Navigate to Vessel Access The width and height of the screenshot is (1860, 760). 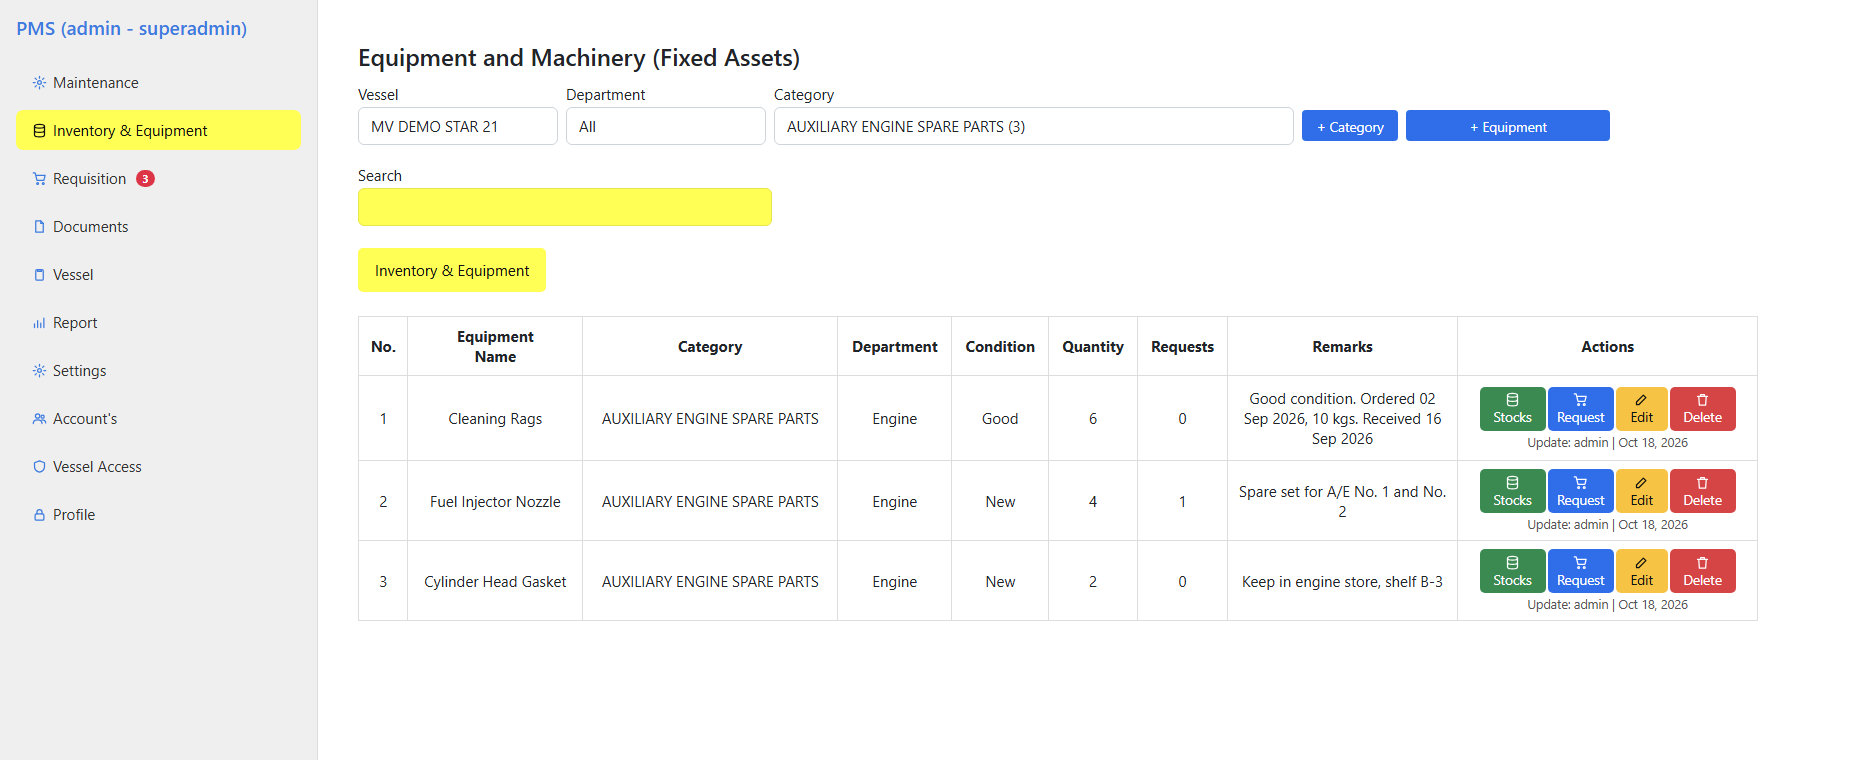click(158, 467)
